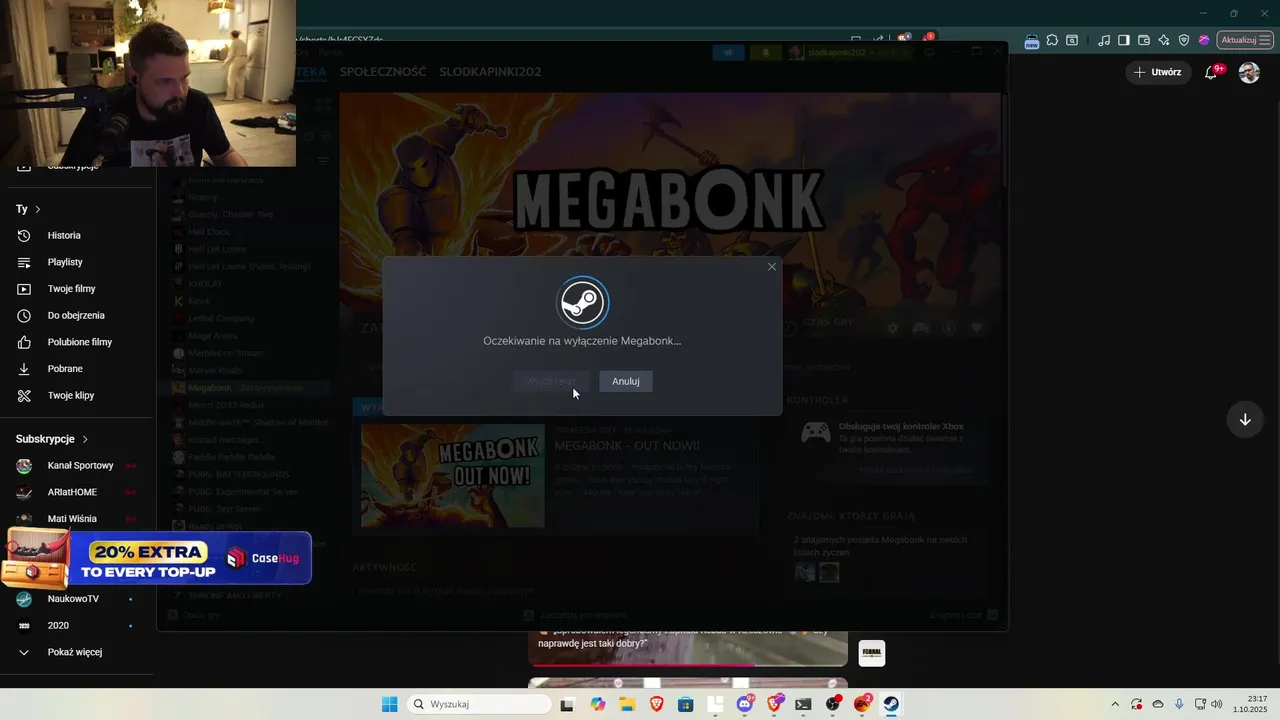Open Megabonk Out Now news thumbnail
This screenshot has height=720, width=1280.
(x=453, y=476)
